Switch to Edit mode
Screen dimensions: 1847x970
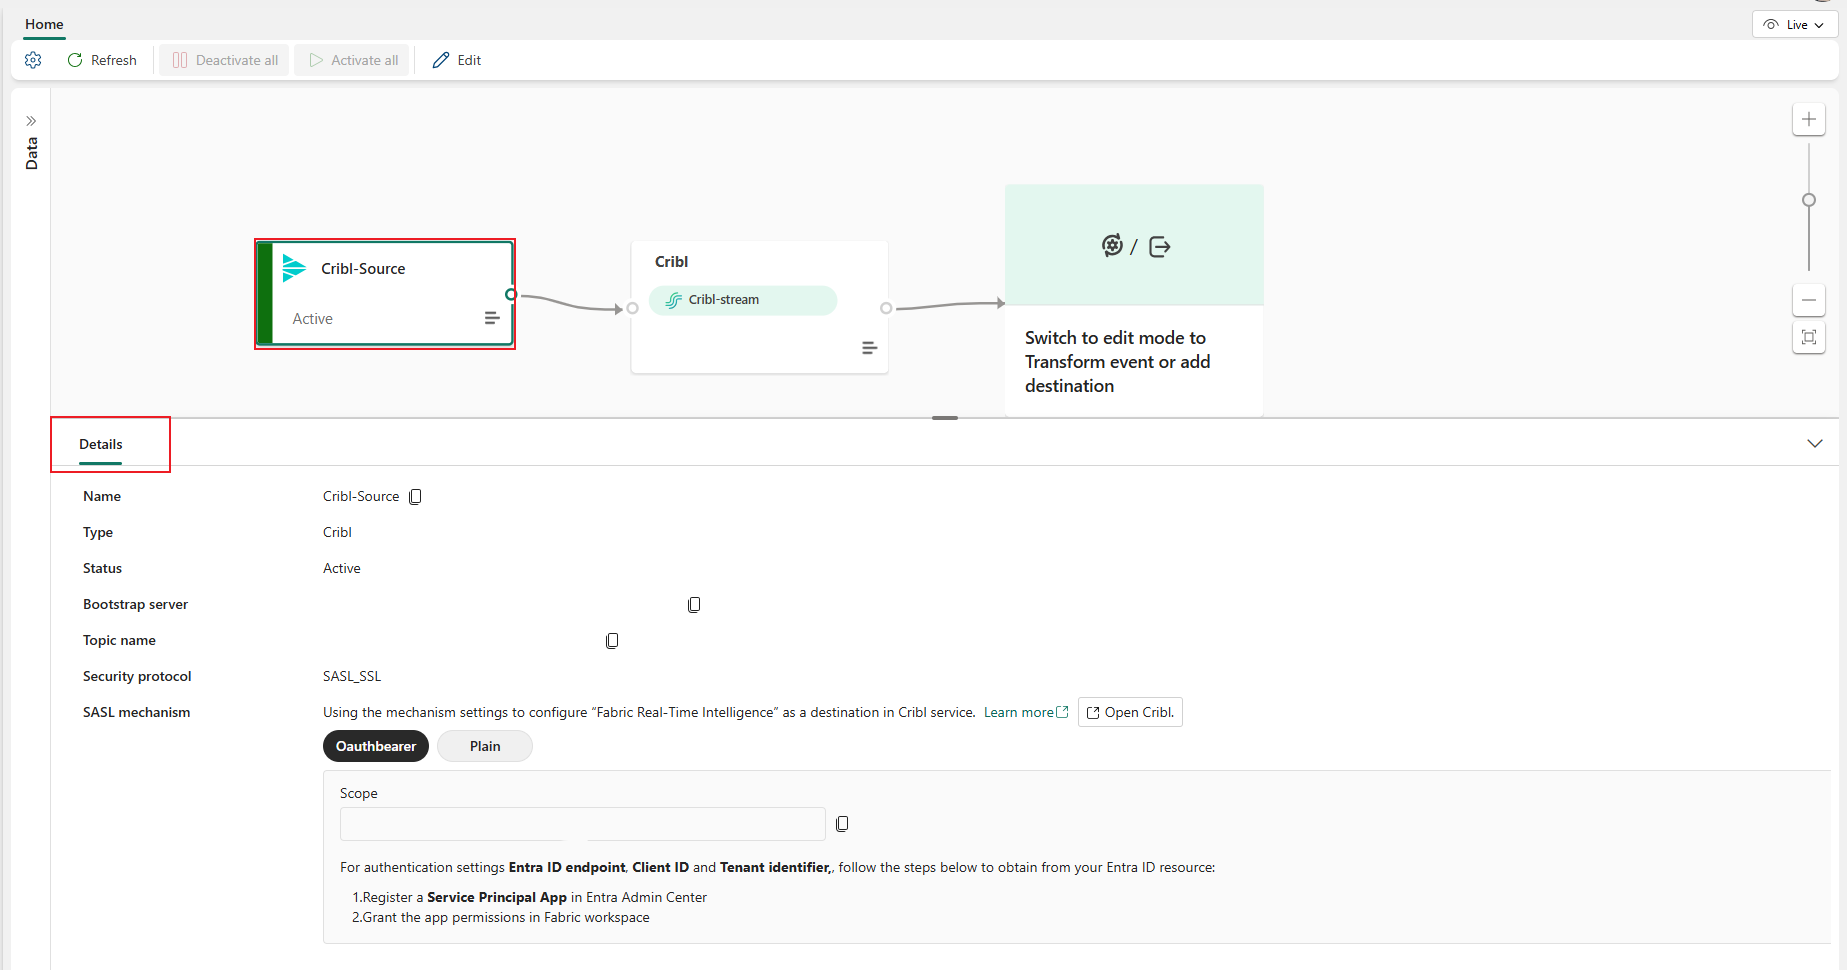(x=457, y=60)
